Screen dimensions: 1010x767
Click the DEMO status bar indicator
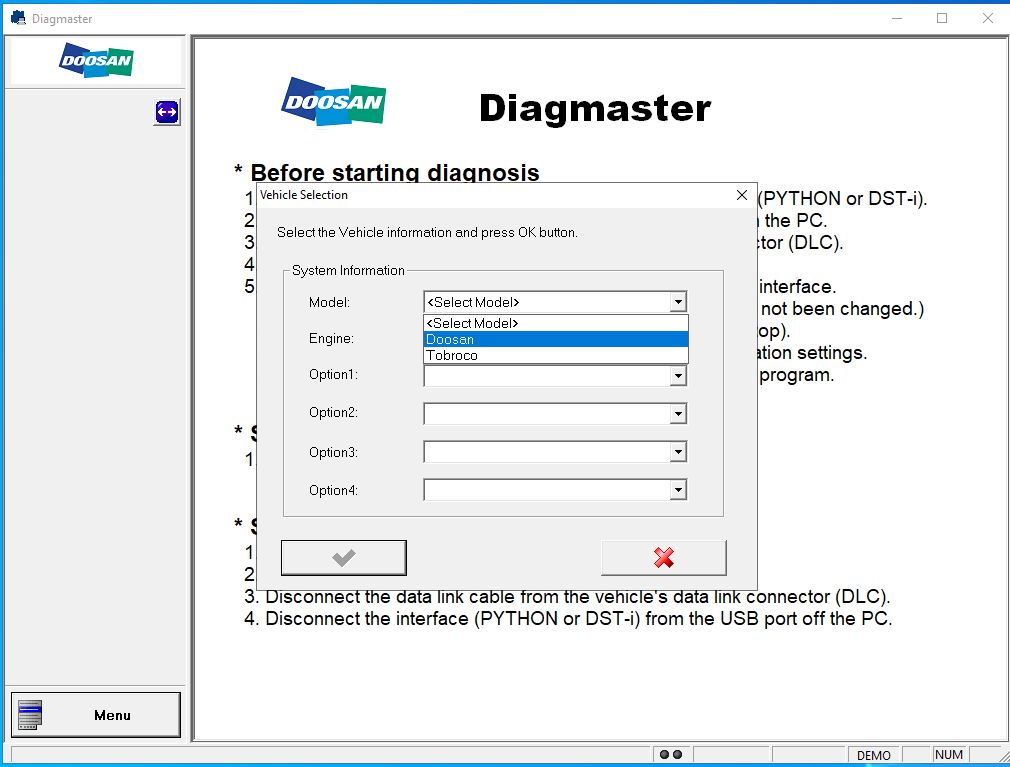point(873,755)
